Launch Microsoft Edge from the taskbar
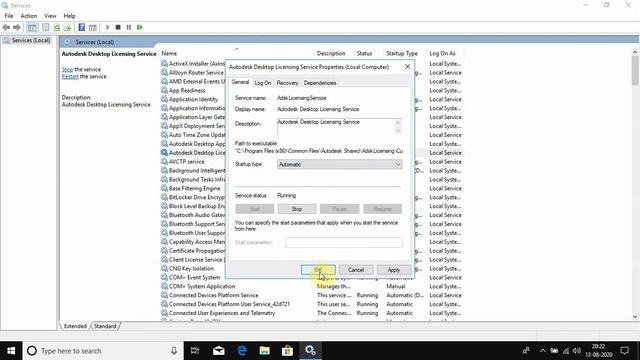 [242, 351]
